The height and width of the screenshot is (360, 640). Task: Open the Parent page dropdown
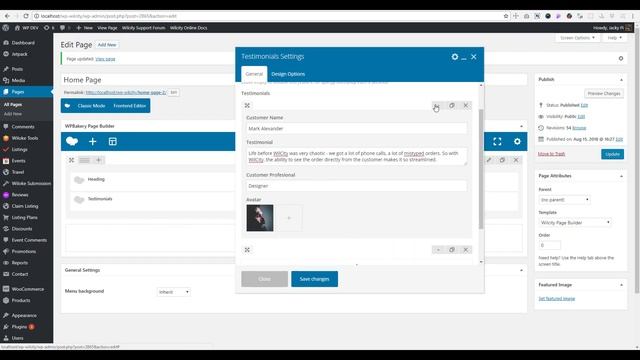tap(564, 200)
